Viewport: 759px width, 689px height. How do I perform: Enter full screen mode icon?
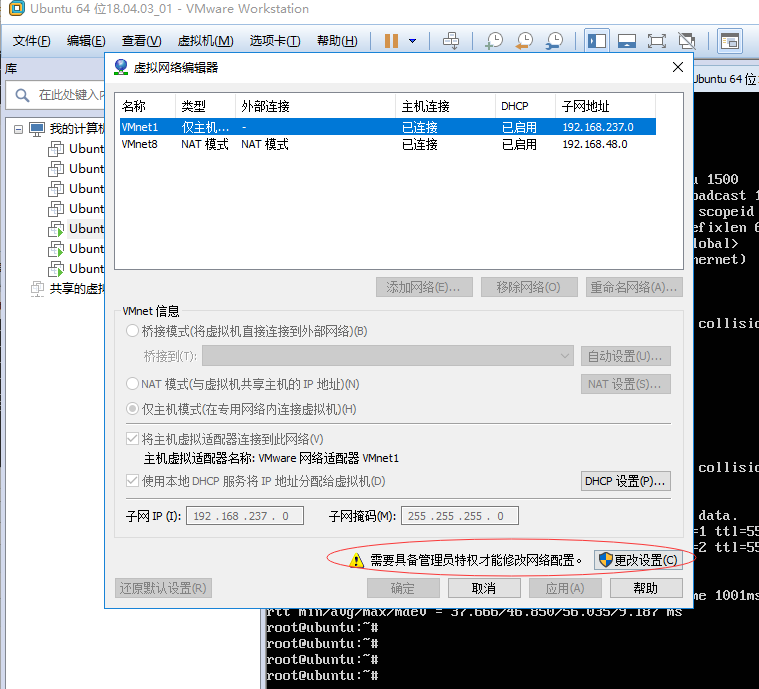(x=656, y=41)
